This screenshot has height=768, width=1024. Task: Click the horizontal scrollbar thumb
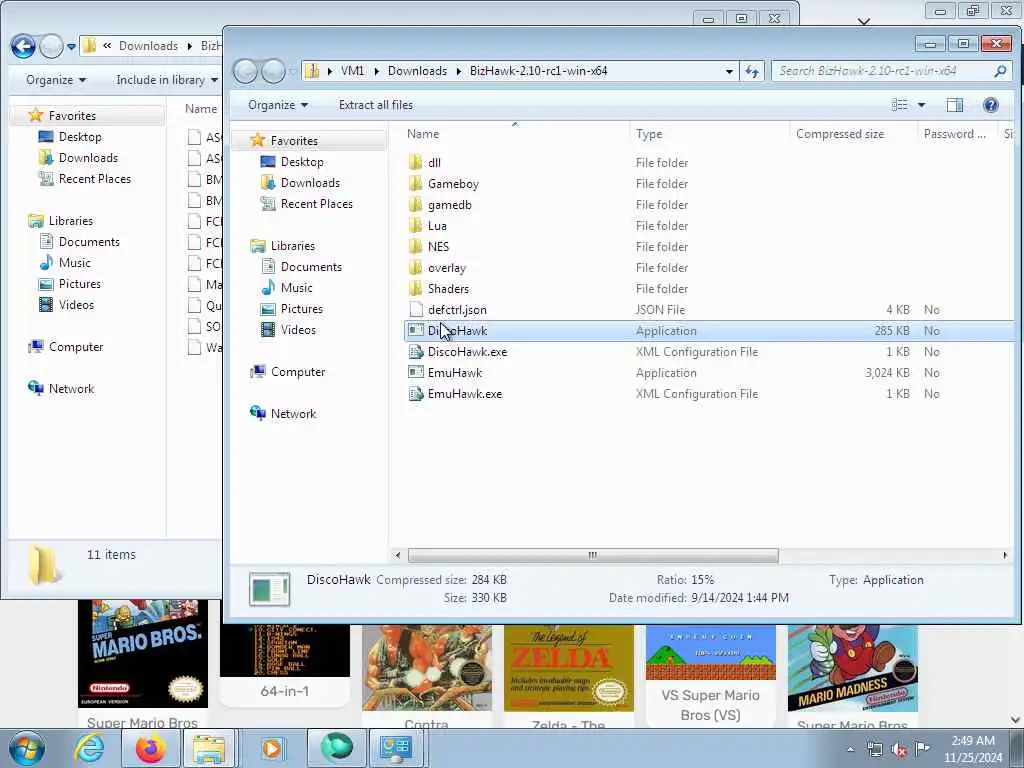tap(593, 555)
